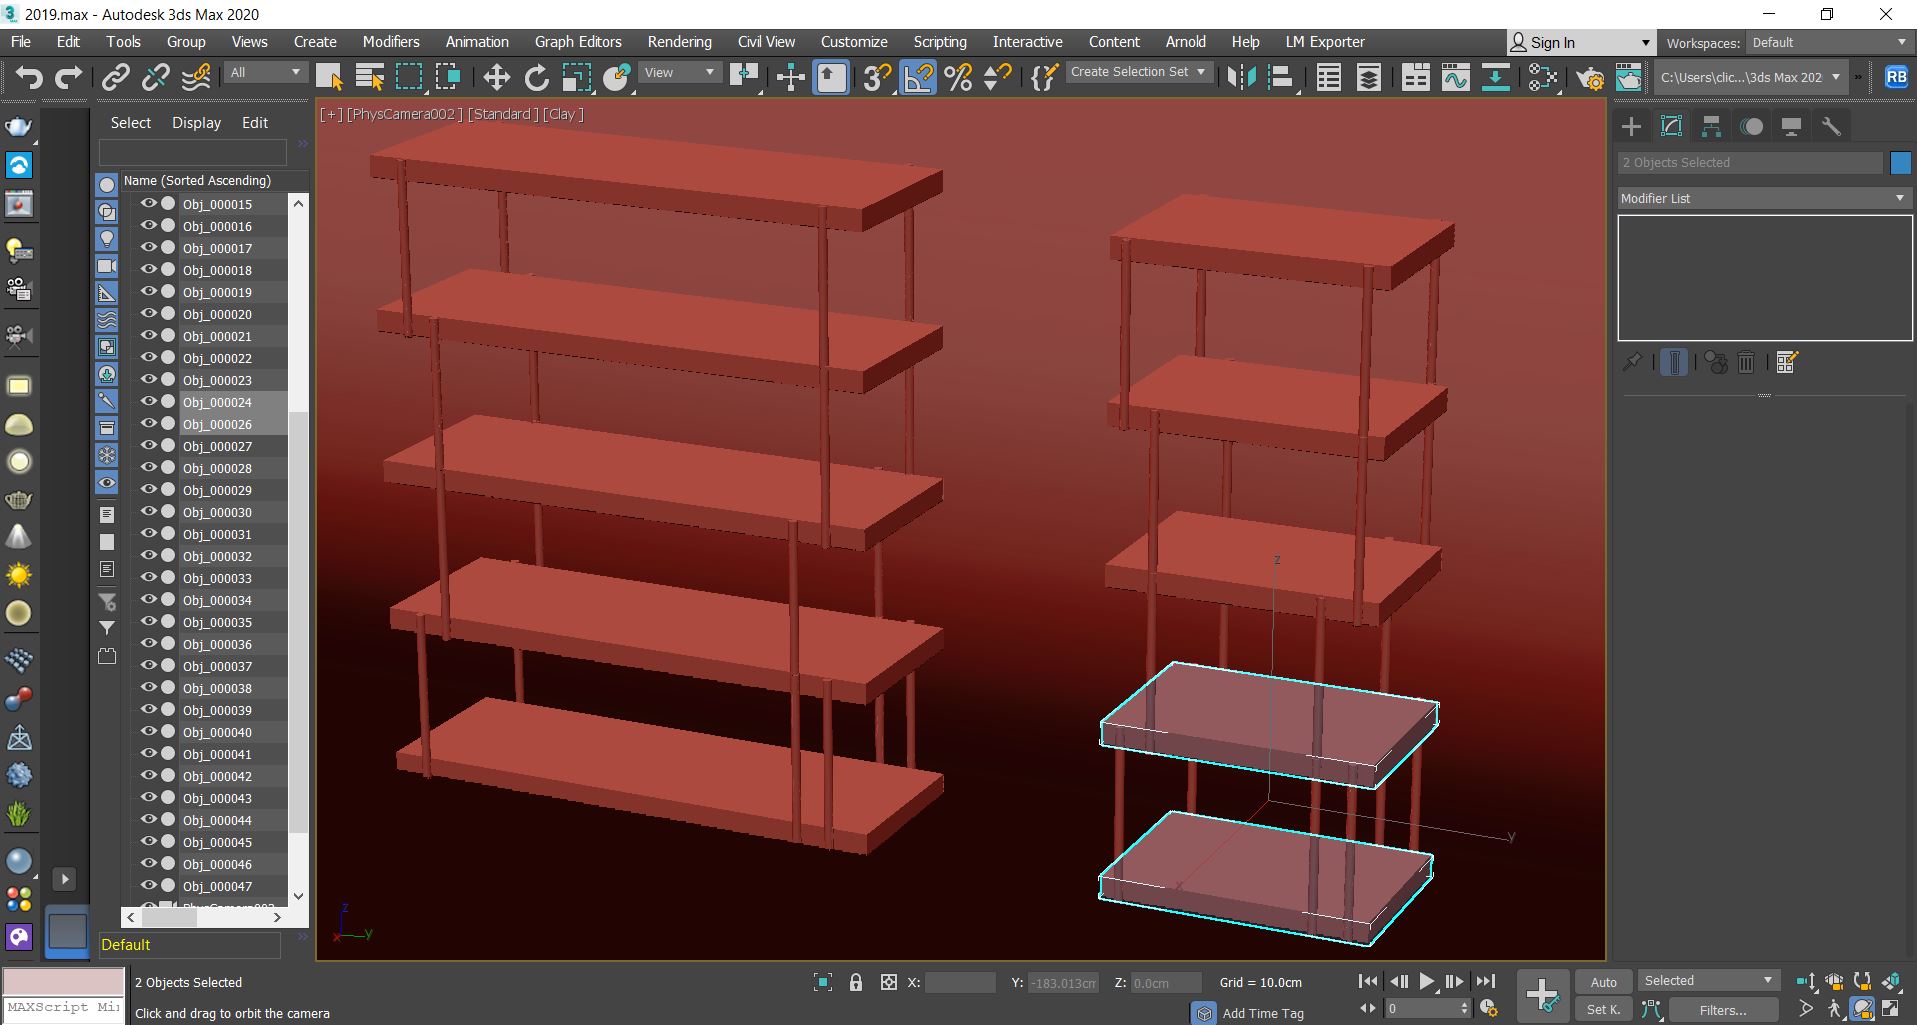
Task: Hide Obj_000015 using its eye icon
Action: [148, 203]
